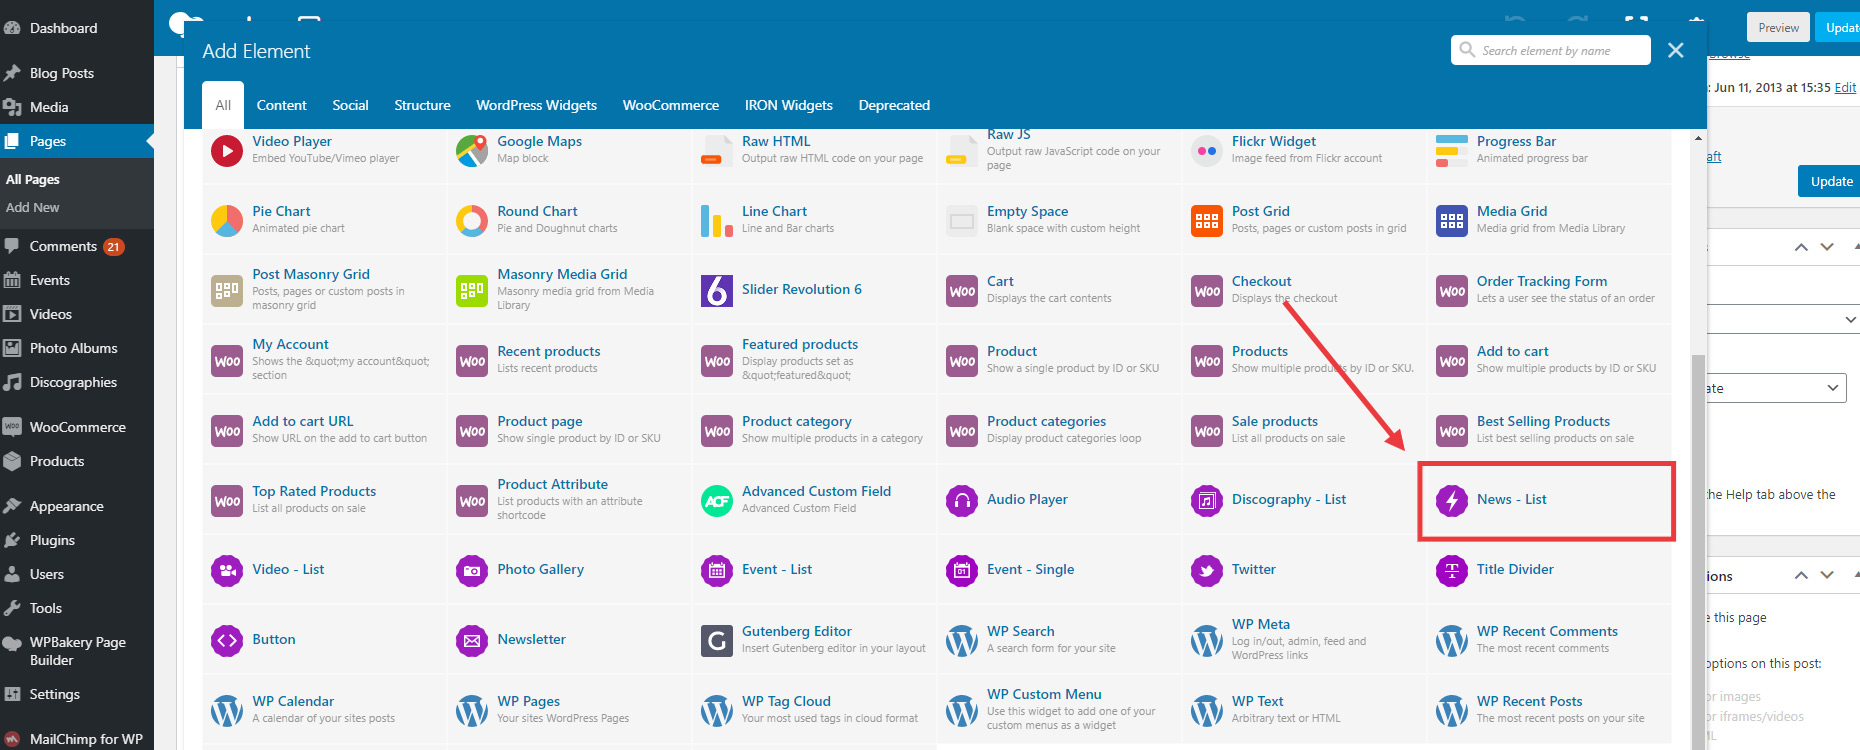Image resolution: width=1860 pixels, height=750 pixels.
Task: Open the IRON Widgets tab
Action: coord(789,105)
